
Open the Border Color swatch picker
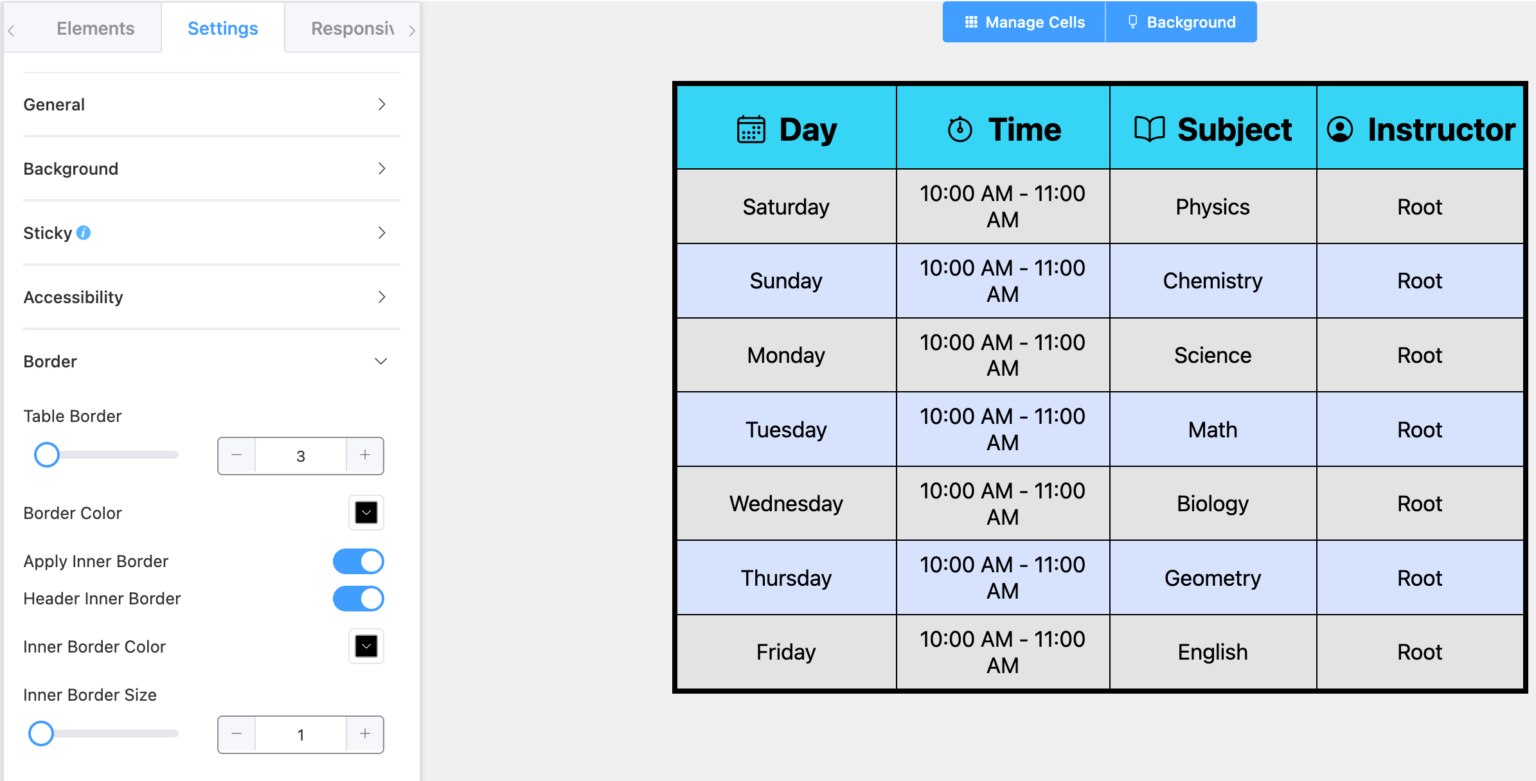pyautogui.click(x=366, y=512)
